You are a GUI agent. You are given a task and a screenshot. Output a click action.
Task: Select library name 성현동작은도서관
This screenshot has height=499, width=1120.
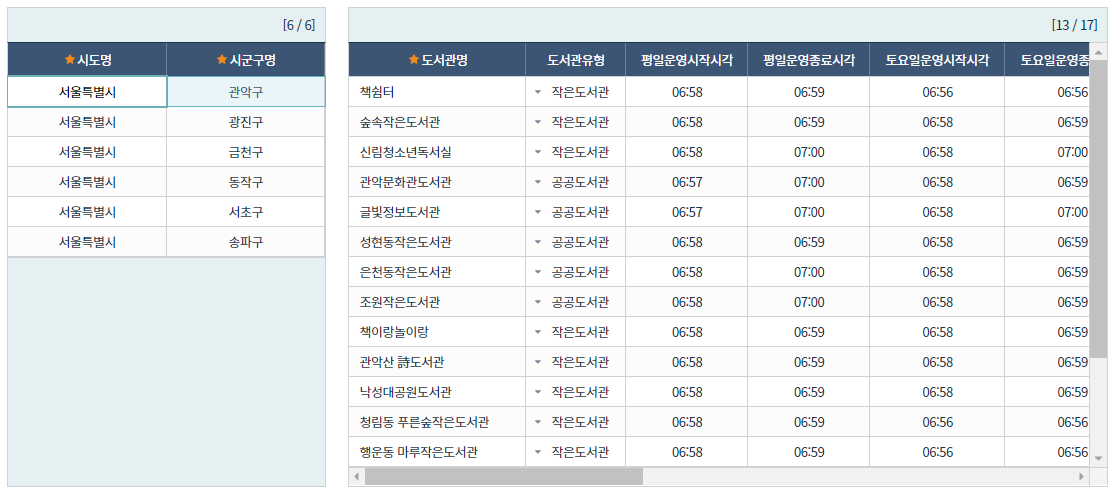point(437,242)
